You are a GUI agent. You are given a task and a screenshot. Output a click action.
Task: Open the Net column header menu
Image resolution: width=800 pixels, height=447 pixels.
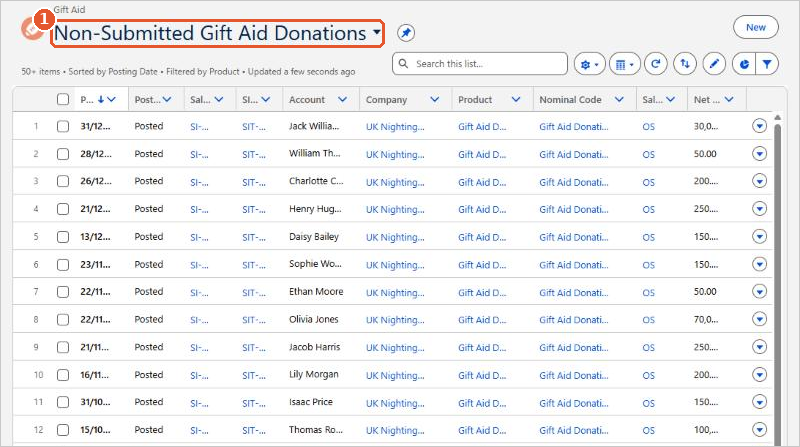[729, 100]
